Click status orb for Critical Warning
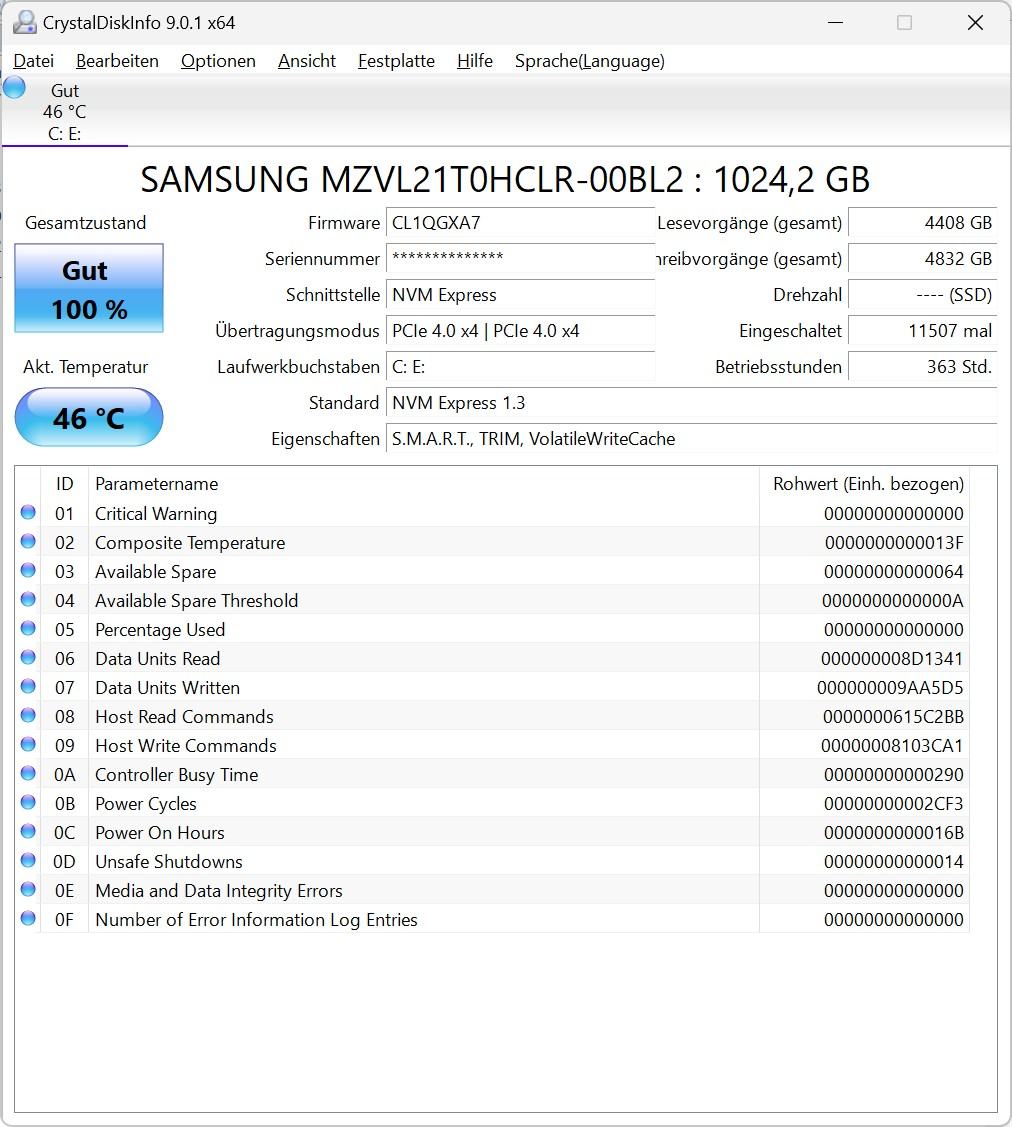This screenshot has height=1127, width=1012. (28, 512)
